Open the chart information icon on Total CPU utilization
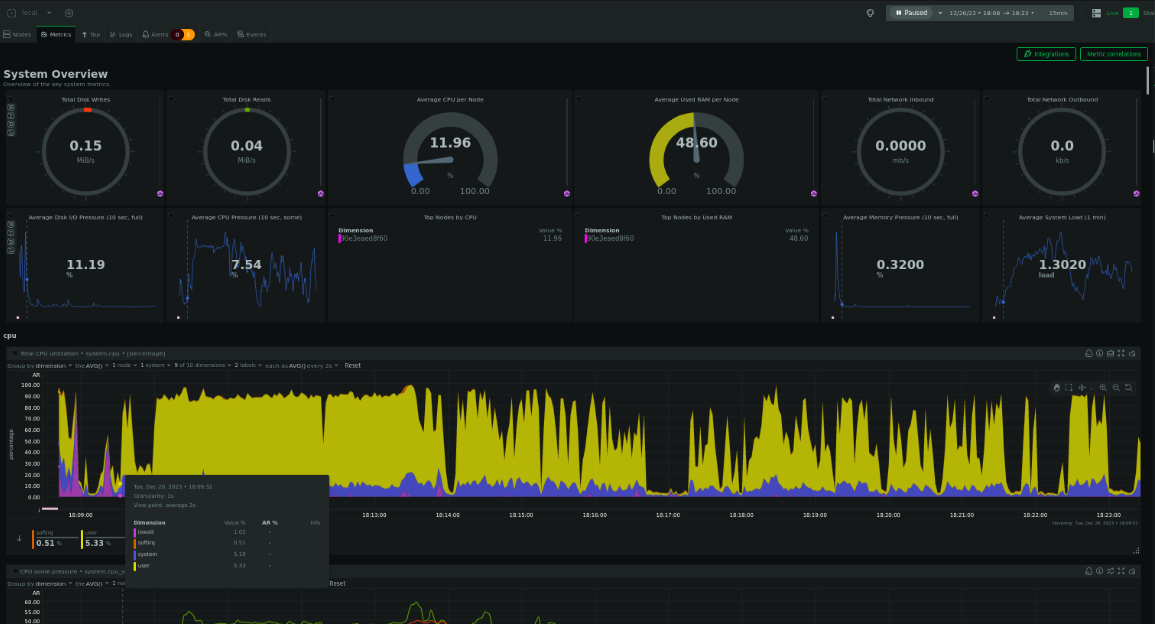Viewport: 1155px width, 624px height. tap(1100, 353)
